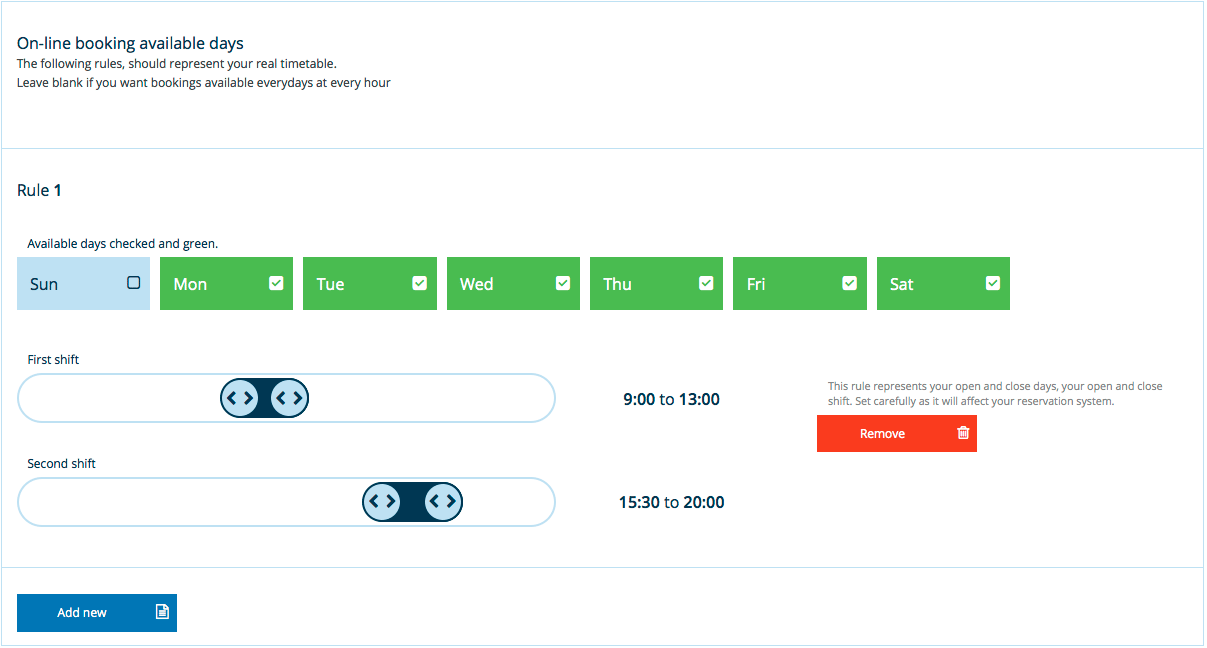Click the 15:30 to 20:00 time text
This screenshot has height=648, width=1207.
671,502
